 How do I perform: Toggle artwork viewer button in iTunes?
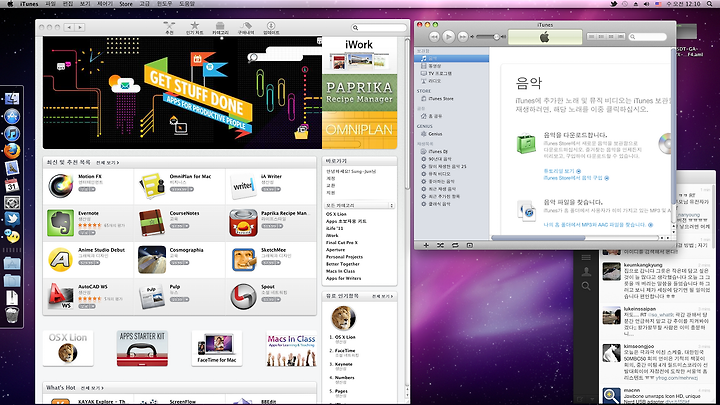pos(469,245)
